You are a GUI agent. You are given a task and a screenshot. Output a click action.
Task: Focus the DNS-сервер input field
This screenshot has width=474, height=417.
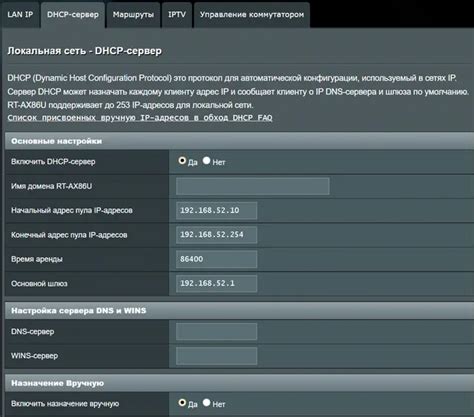click(216, 331)
